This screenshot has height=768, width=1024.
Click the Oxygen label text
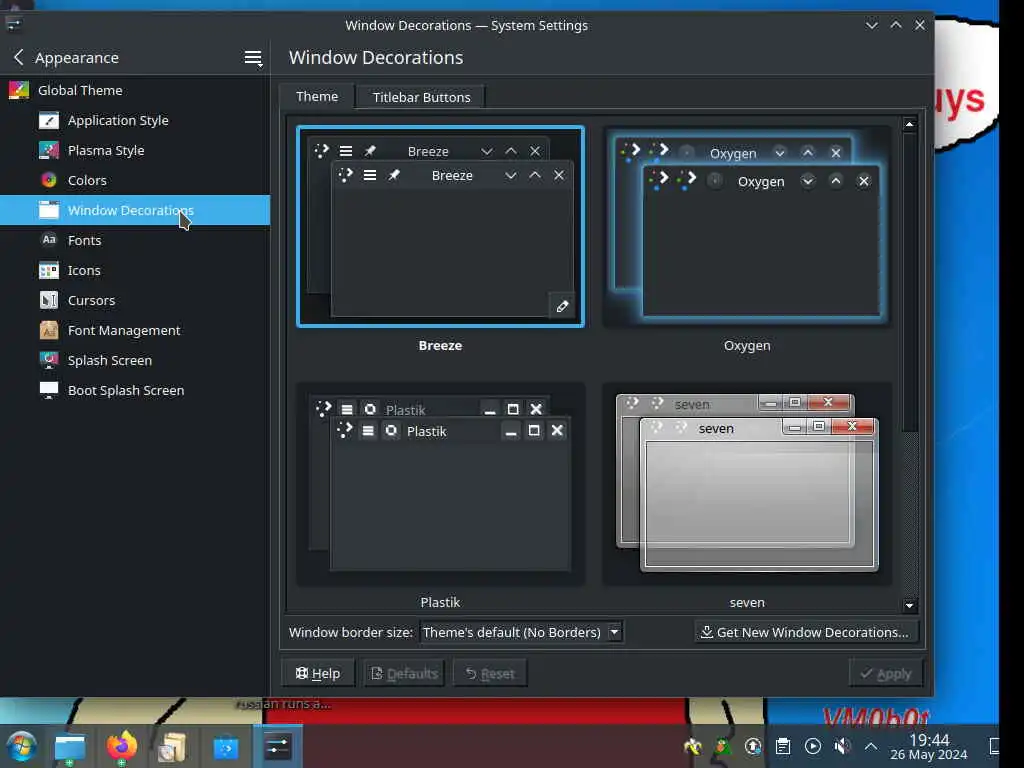[747, 345]
